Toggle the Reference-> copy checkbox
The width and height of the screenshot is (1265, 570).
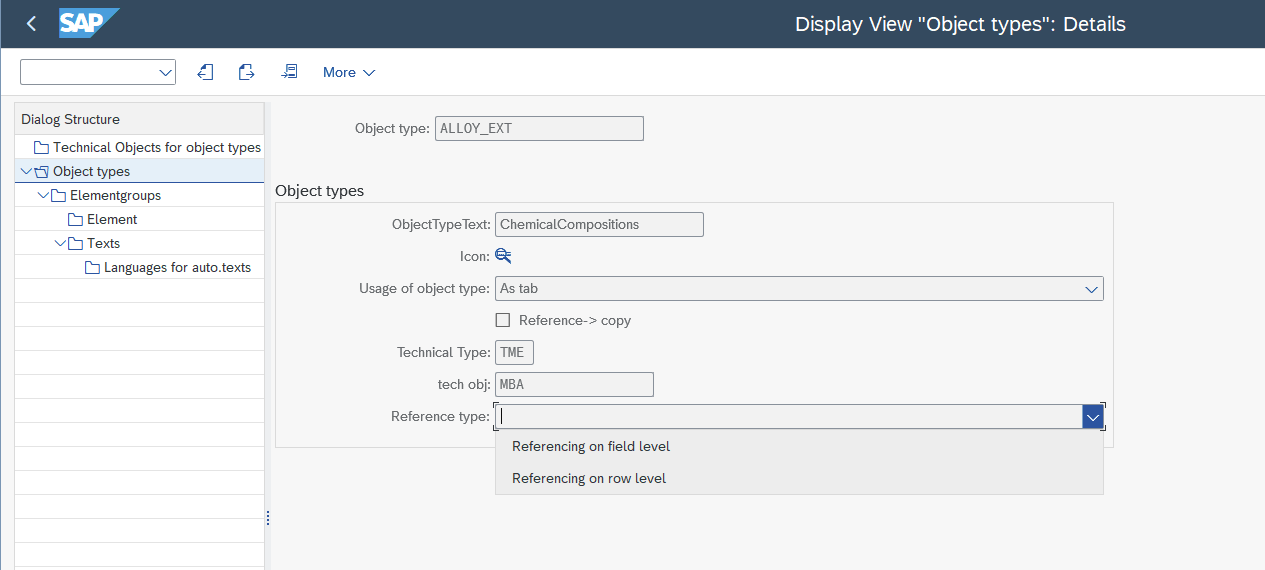(x=503, y=321)
